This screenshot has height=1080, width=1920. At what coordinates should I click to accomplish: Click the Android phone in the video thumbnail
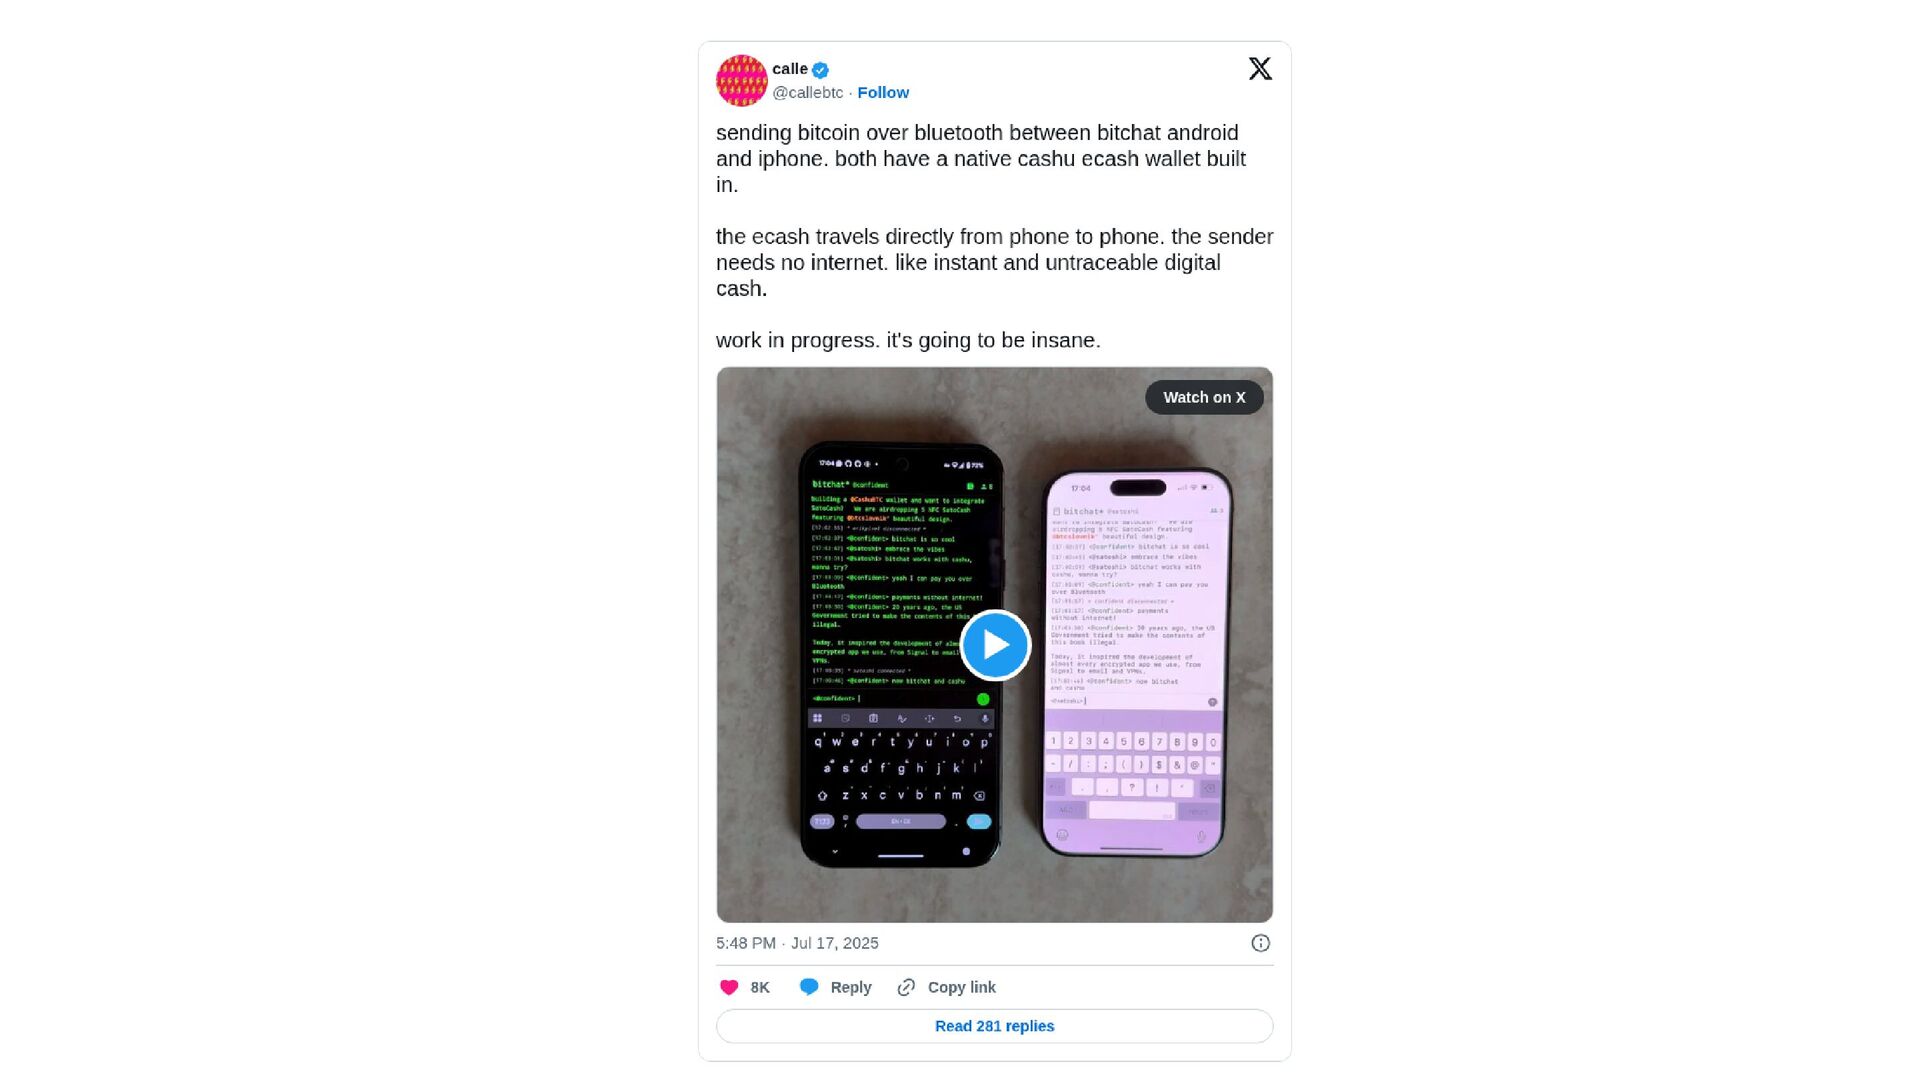click(x=901, y=655)
